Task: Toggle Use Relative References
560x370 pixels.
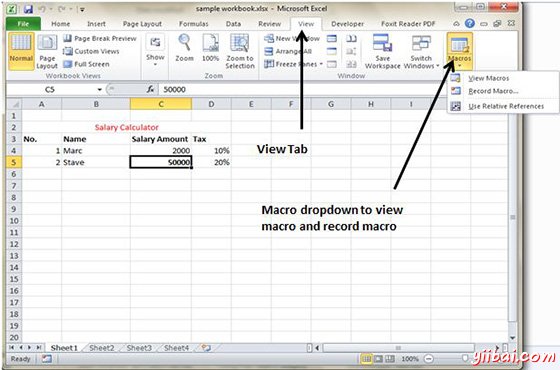Action: click(506, 106)
